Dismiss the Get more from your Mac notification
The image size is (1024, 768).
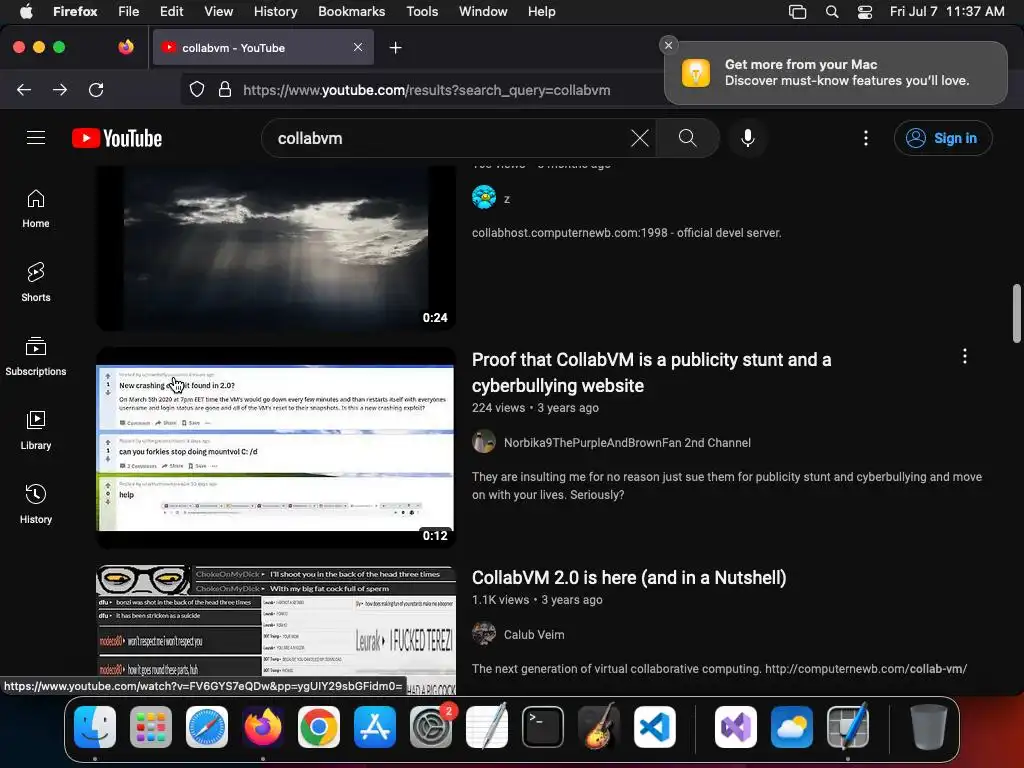pos(668,45)
